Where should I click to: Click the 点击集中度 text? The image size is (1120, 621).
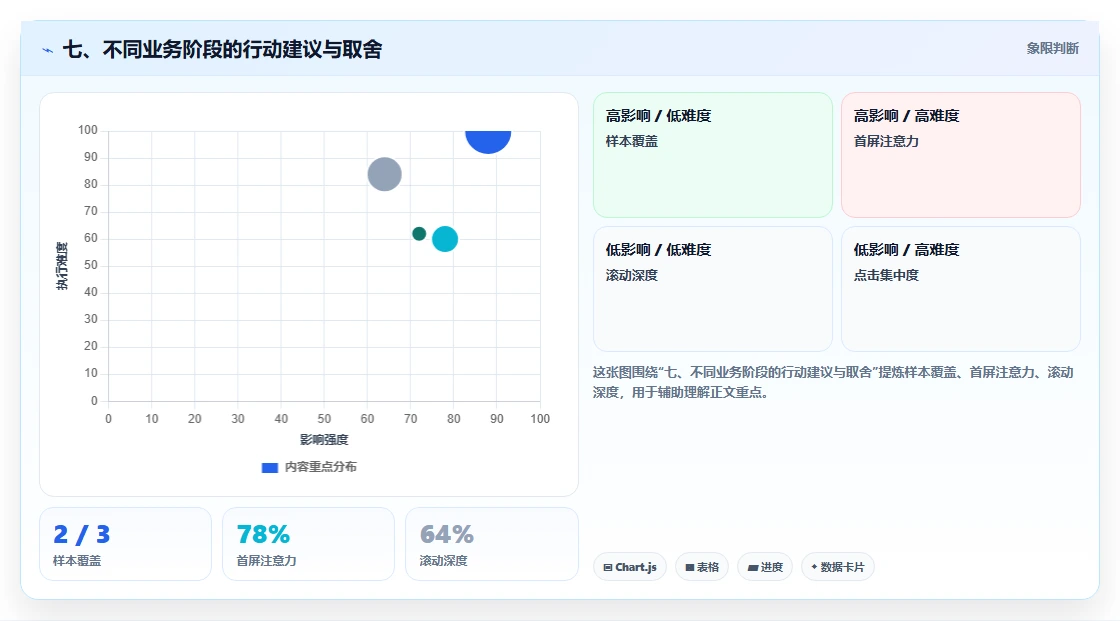click(x=886, y=275)
